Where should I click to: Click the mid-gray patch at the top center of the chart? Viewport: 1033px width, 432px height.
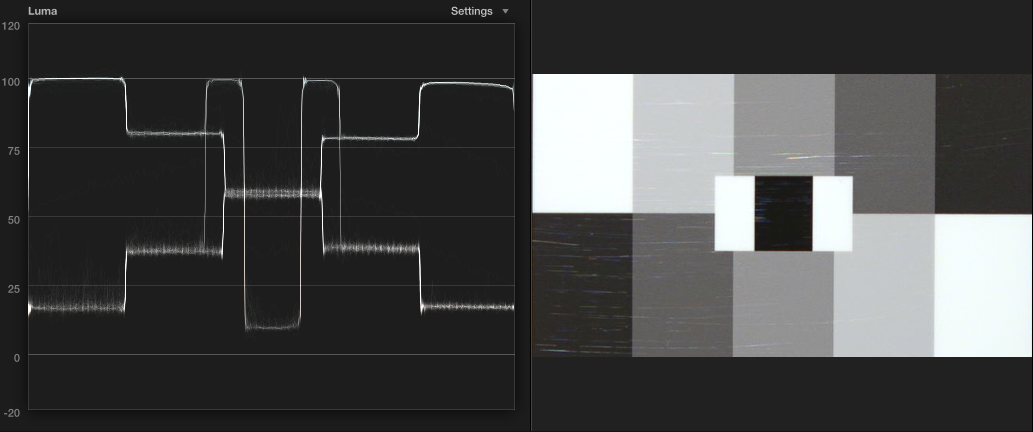pyautogui.click(x=783, y=124)
